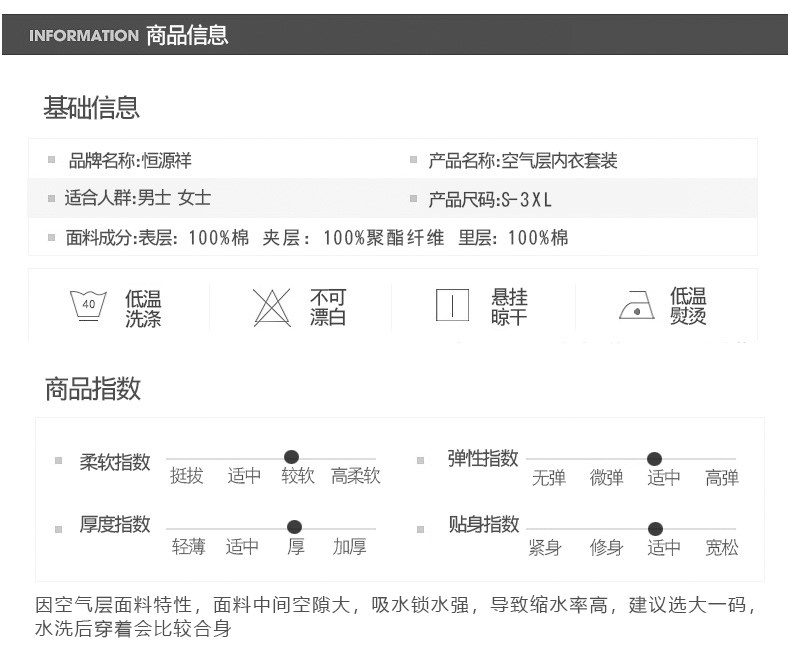Screen dimensions: 790x647
Task: Click the 修身 fit option
Action: pyautogui.click(x=607, y=547)
